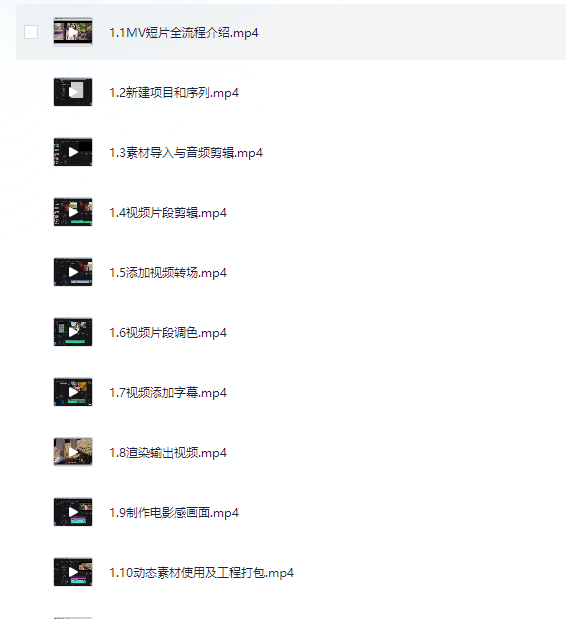
Task: Select file name 1.10动态素材使用及工程打包.mp4
Action: [x=202, y=573]
